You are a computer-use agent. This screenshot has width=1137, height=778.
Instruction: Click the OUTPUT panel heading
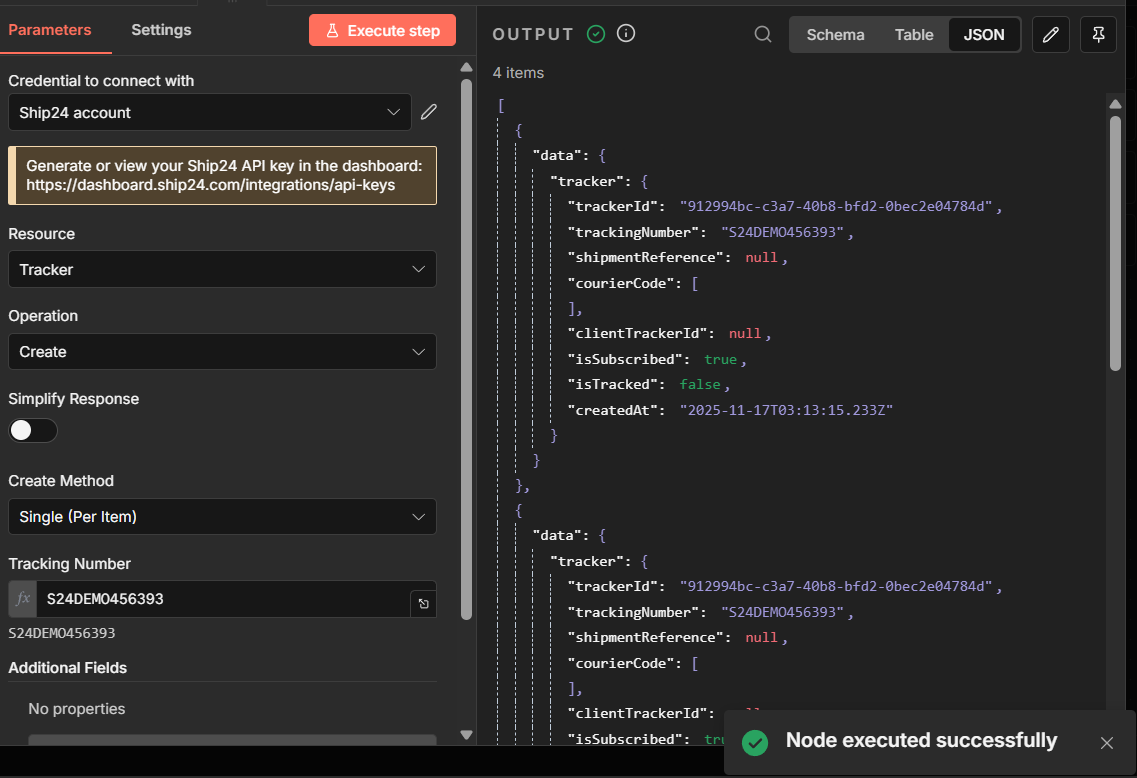click(533, 34)
